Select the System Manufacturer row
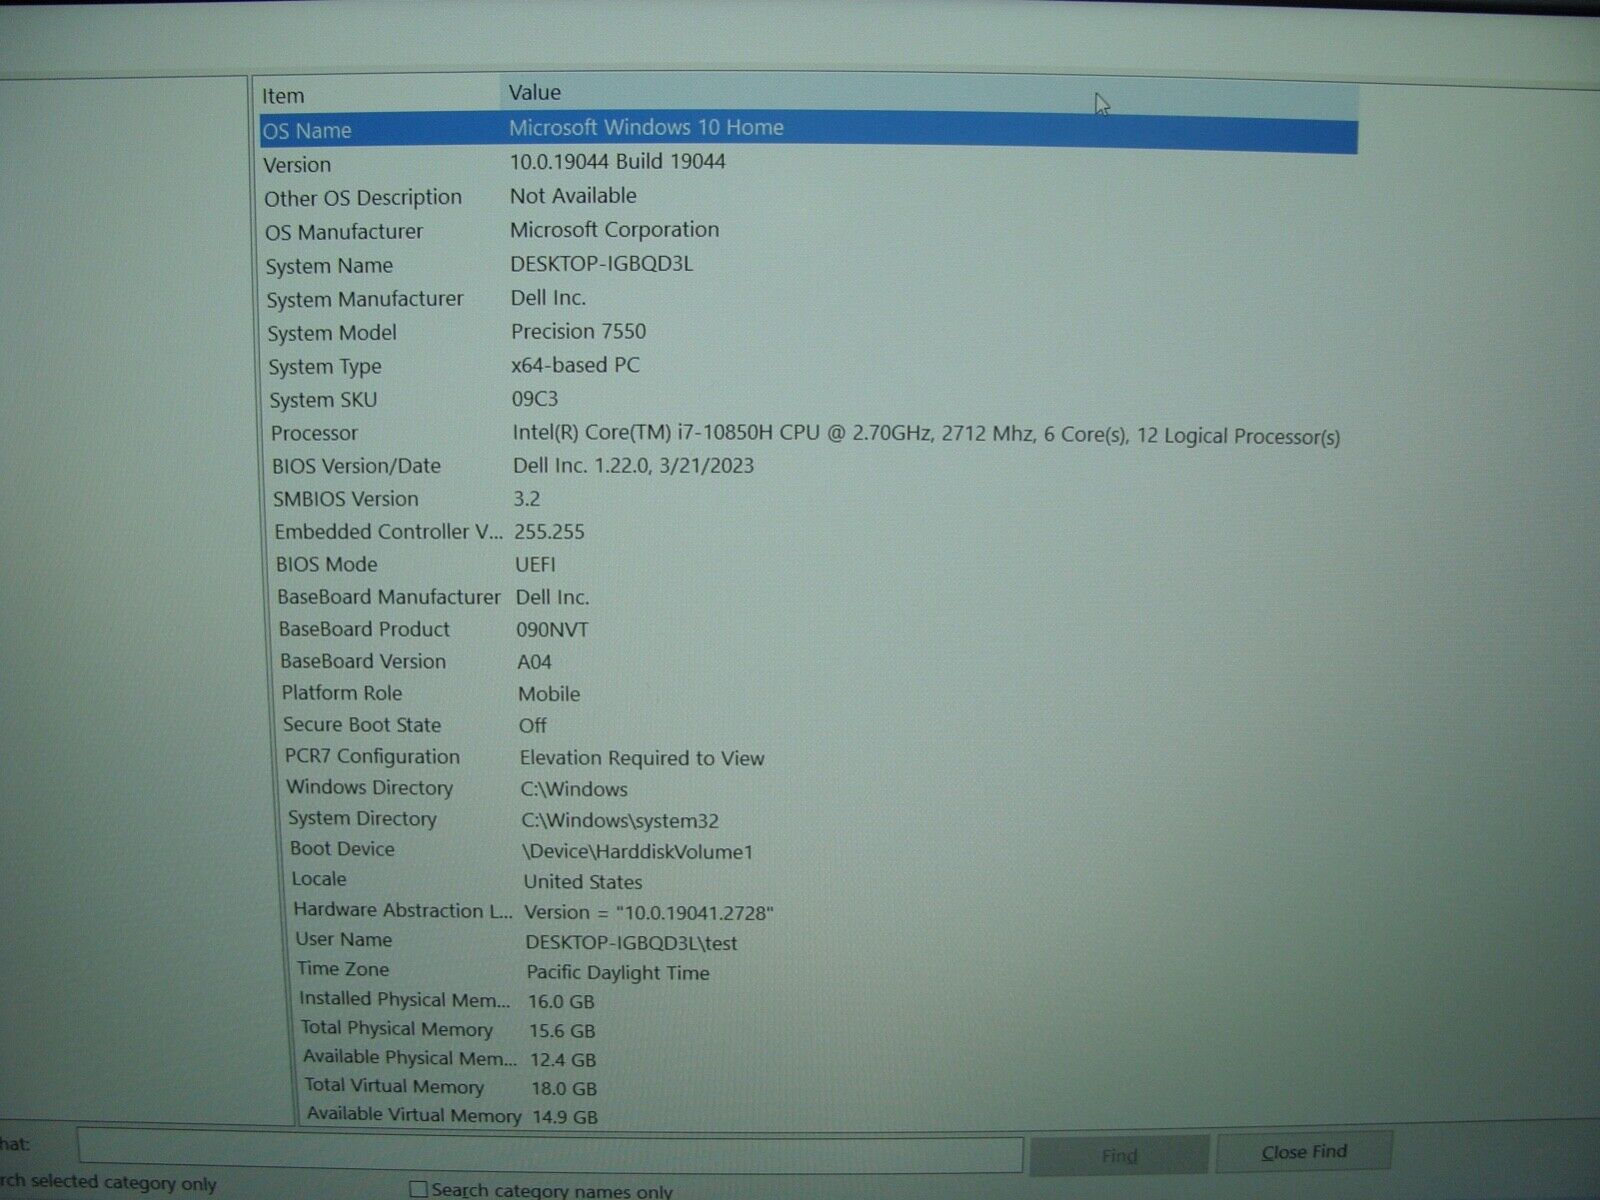 click(x=808, y=299)
